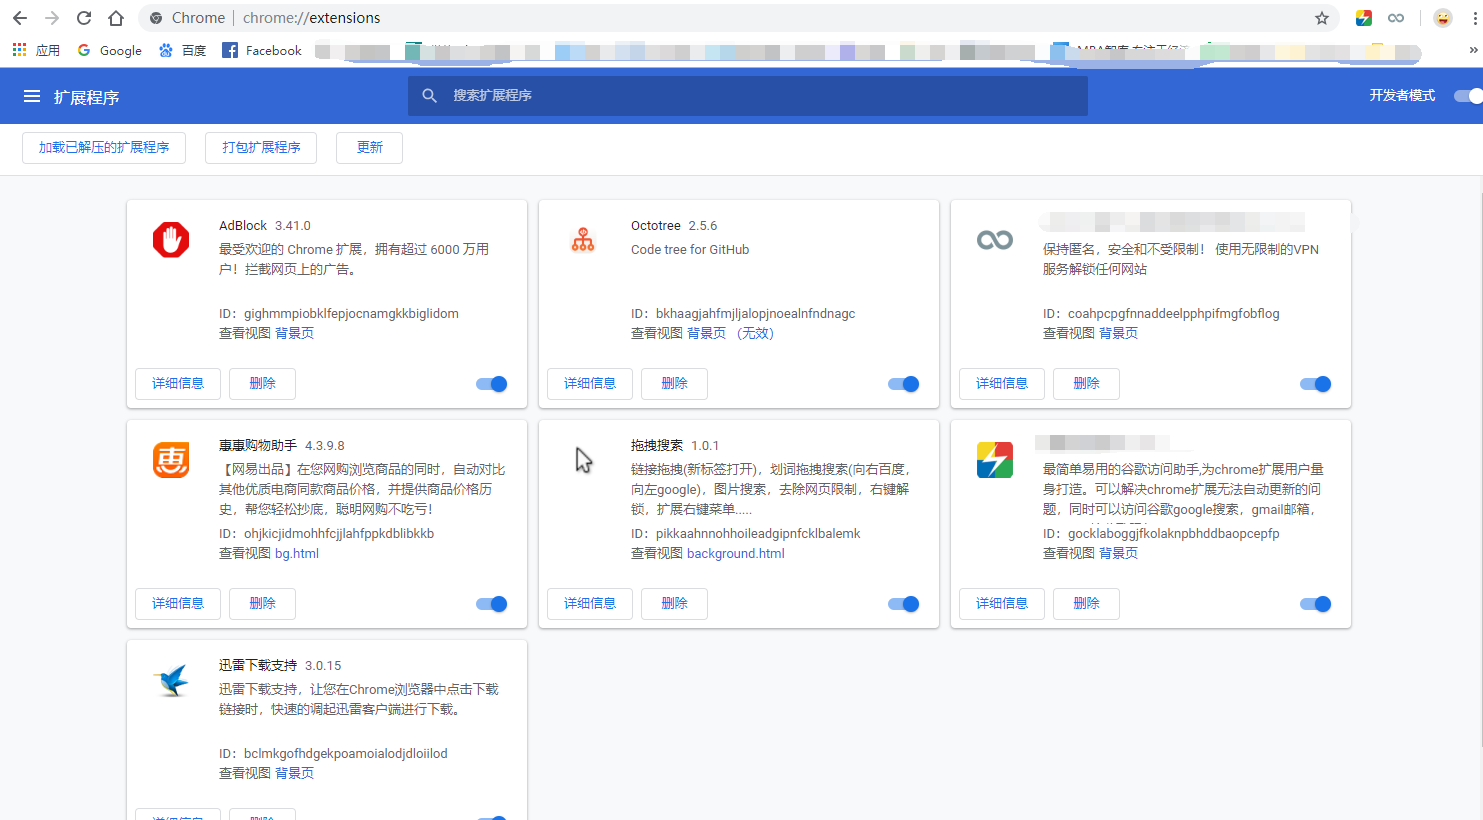The height and width of the screenshot is (820, 1483).
Task: Show more bookmarks with the chevron
Action: point(1472,50)
